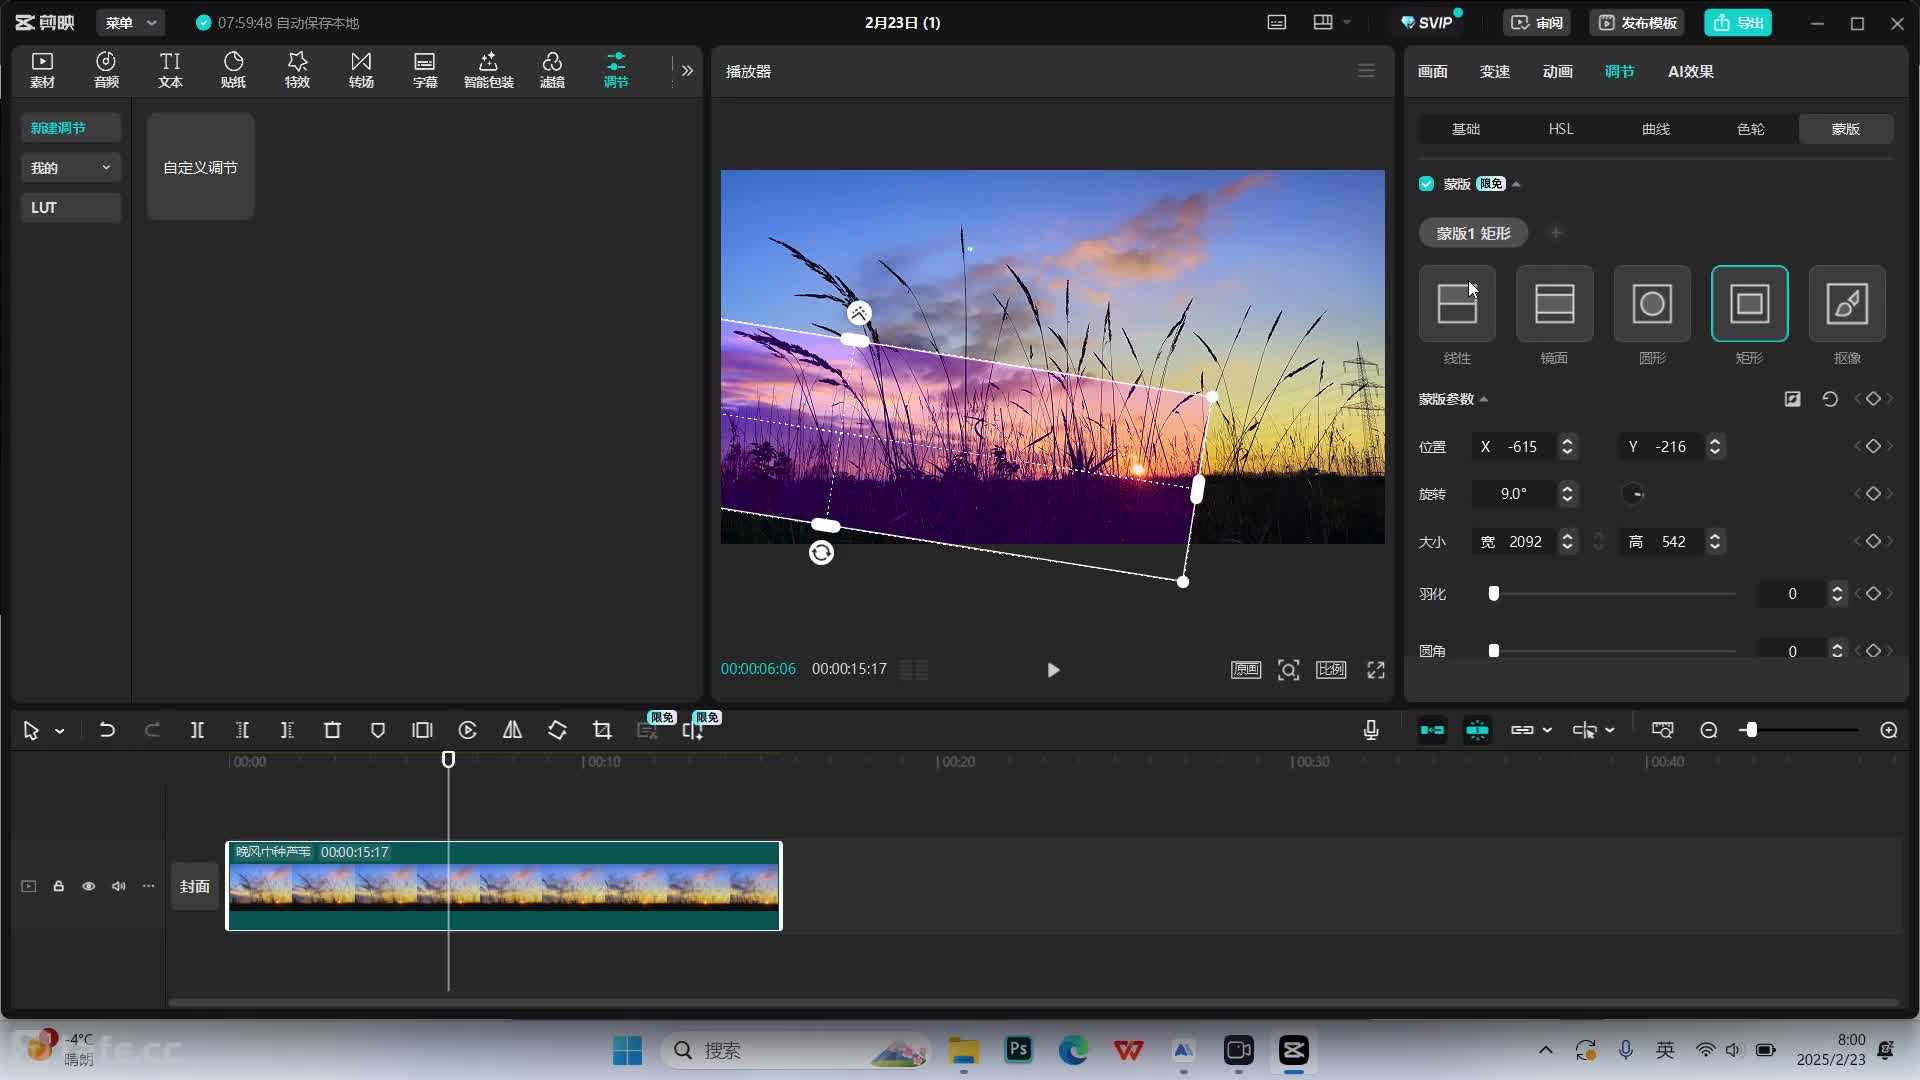Click the 封面 cover button

pyautogui.click(x=194, y=886)
